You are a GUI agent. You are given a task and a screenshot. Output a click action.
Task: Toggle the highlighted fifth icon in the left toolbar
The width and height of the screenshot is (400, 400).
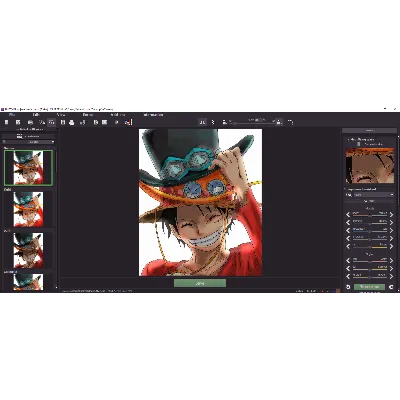coord(51,122)
